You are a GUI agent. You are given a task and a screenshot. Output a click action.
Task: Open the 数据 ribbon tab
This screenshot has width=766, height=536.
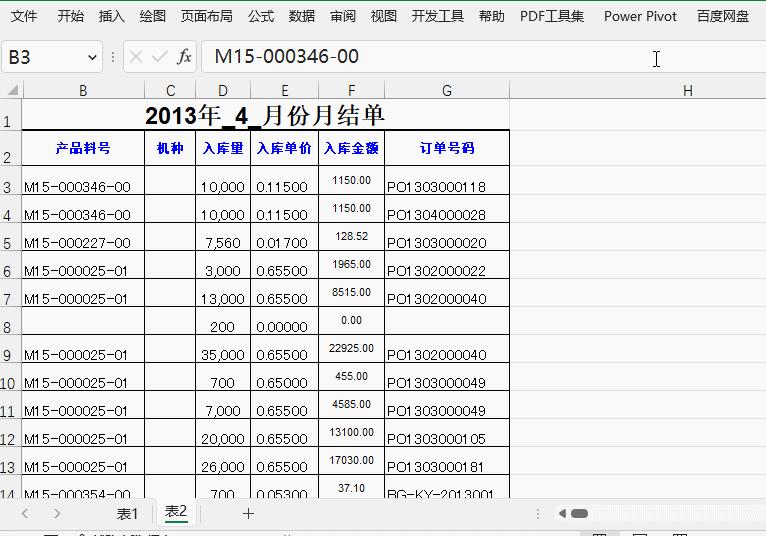coord(302,16)
